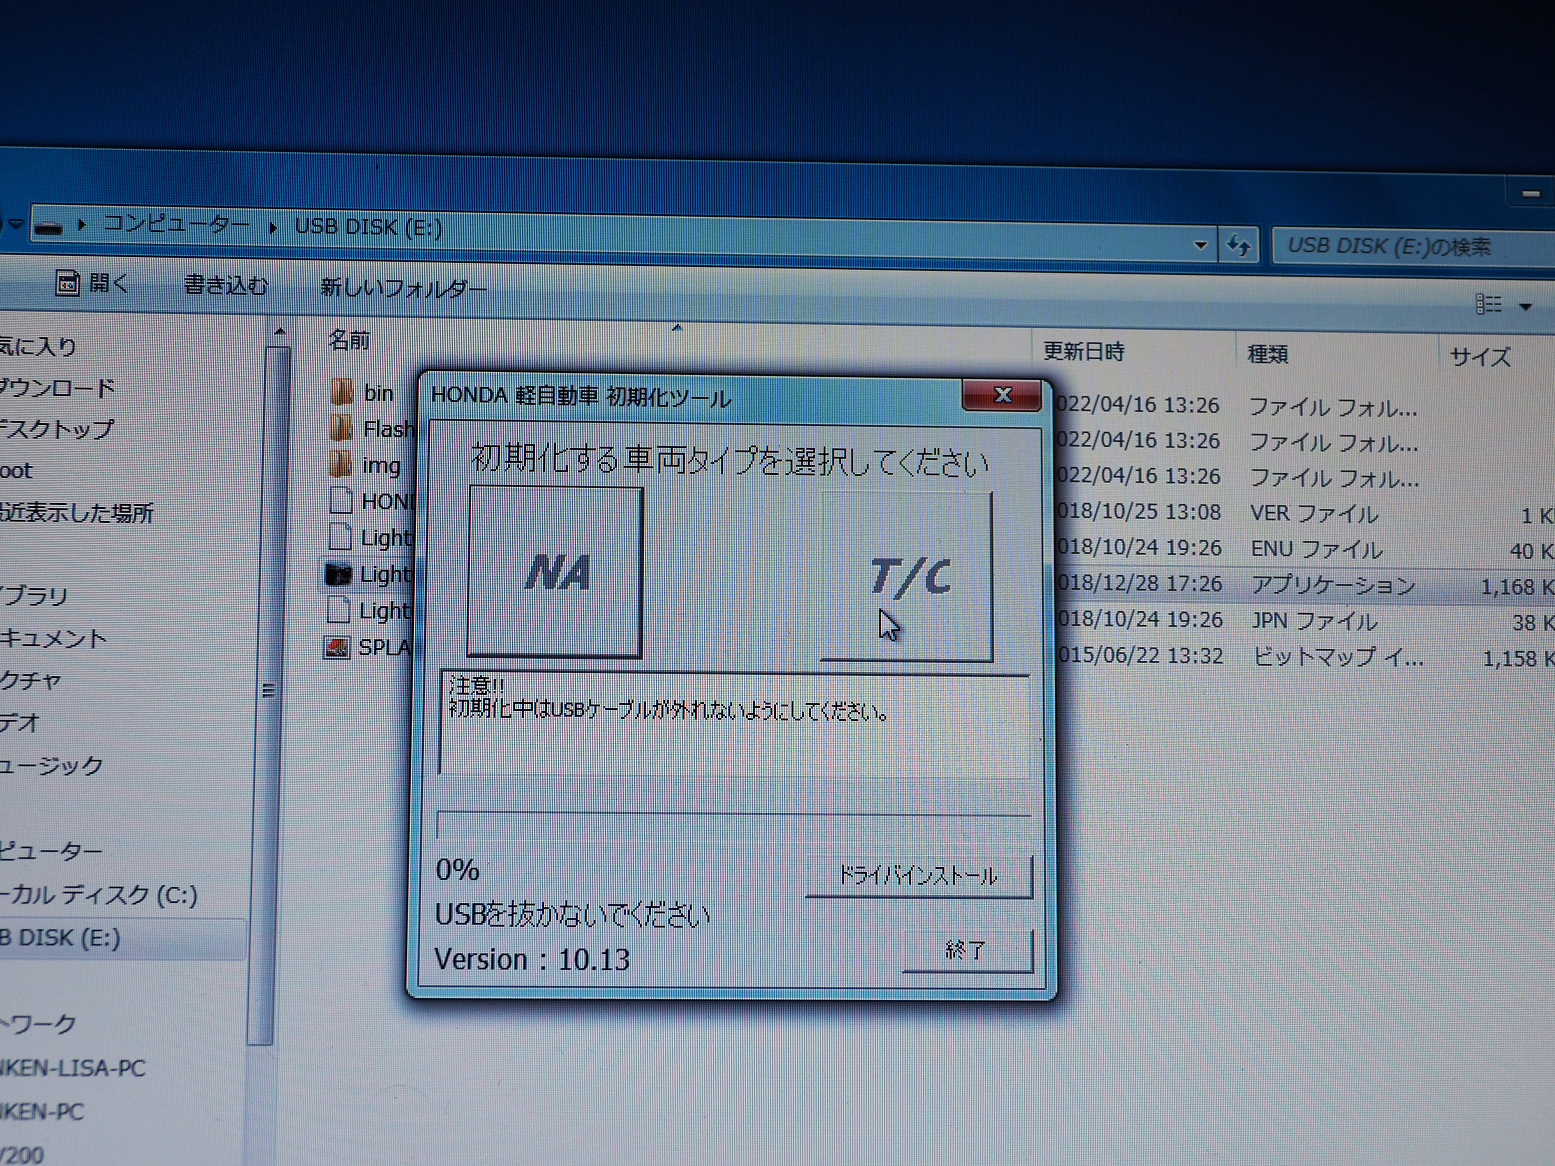
Task: Select the HON file icon
Action: (341, 500)
